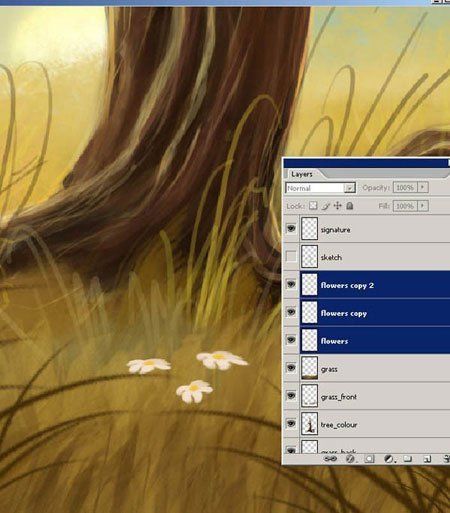The image size is (450, 513).
Task: Select the flowers copy 2 layer name
Action: pos(347,285)
